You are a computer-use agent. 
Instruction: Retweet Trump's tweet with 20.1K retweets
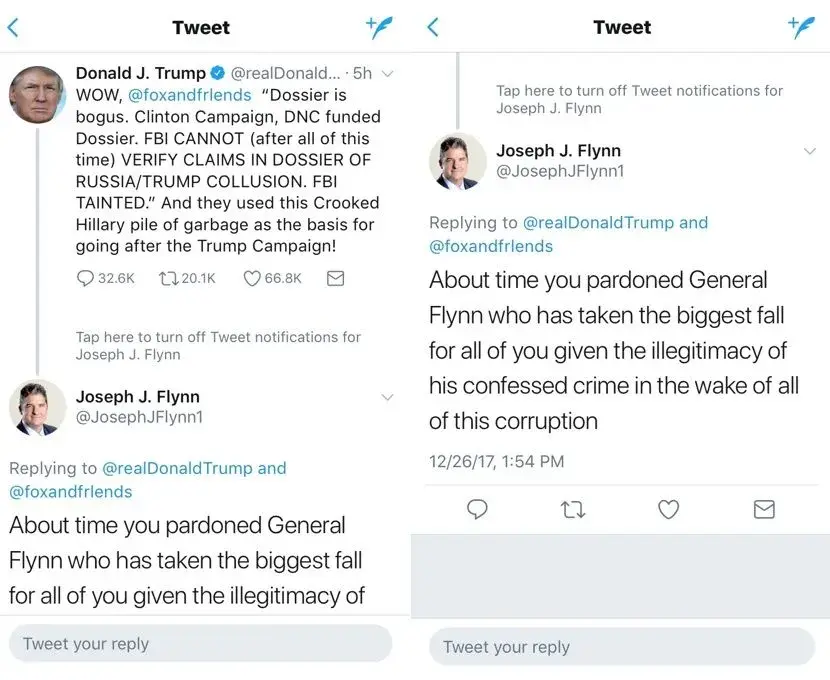pyautogui.click(x=168, y=278)
